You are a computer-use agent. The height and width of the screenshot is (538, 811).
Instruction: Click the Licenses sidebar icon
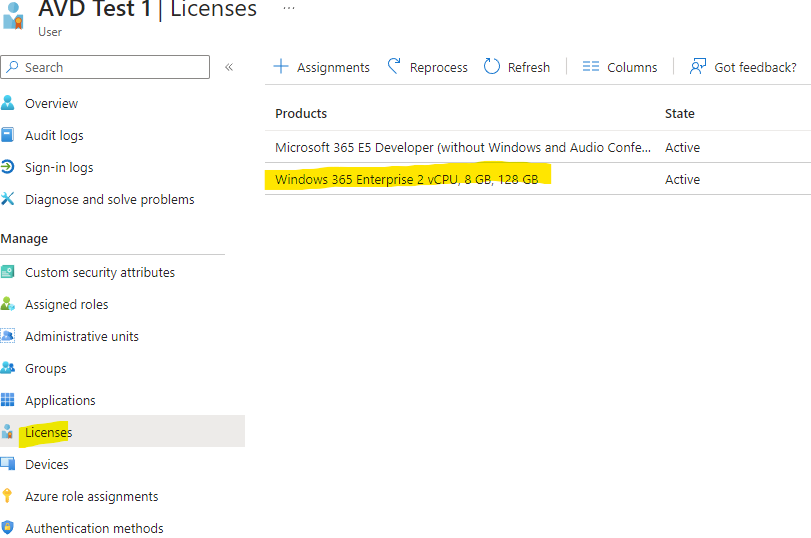tap(7, 431)
